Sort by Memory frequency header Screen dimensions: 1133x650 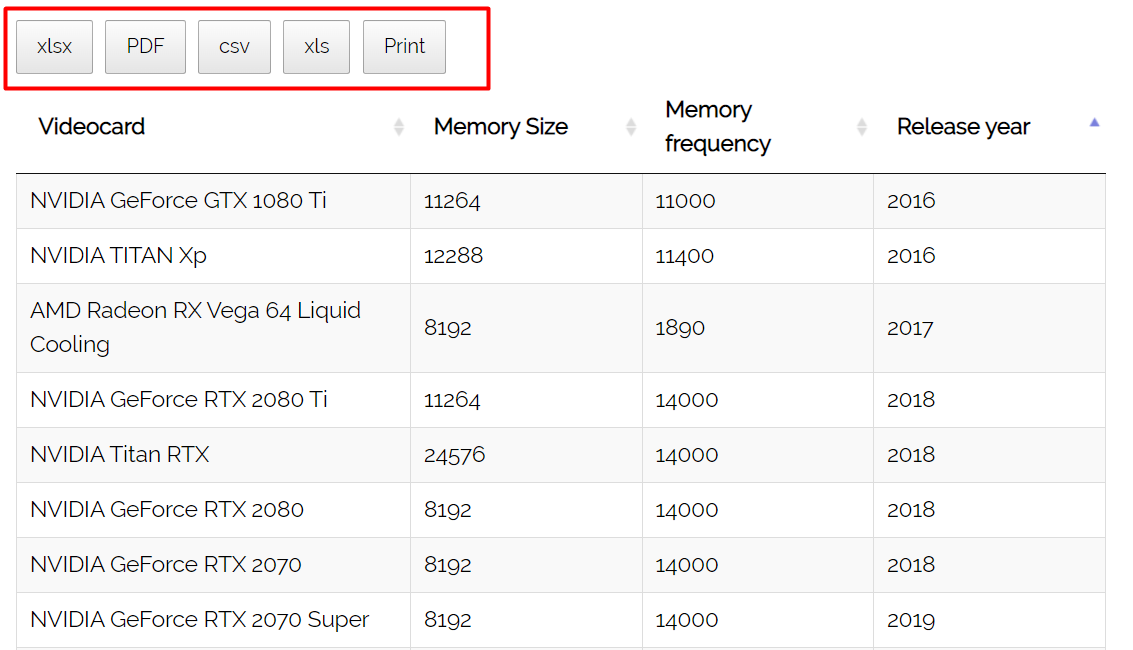tap(718, 126)
